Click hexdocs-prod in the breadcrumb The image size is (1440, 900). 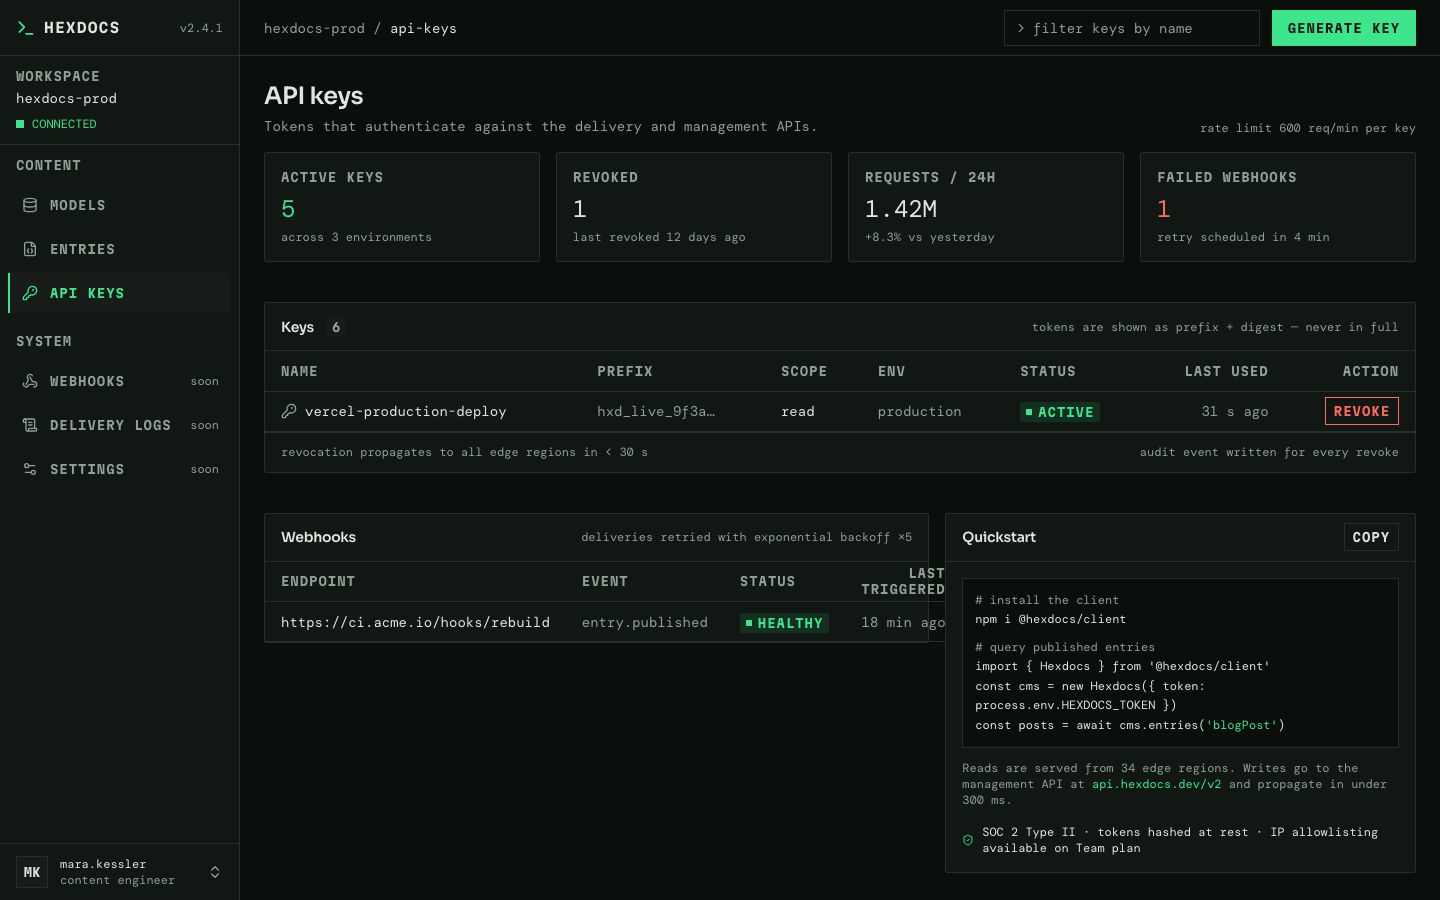(x=314, y=28)
